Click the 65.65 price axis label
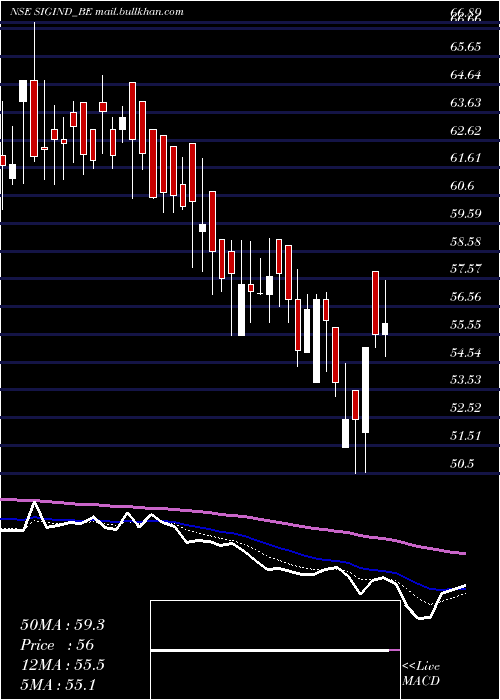This screenshot has height=700, width=500. pyautogui.click(x=466, y=47)
